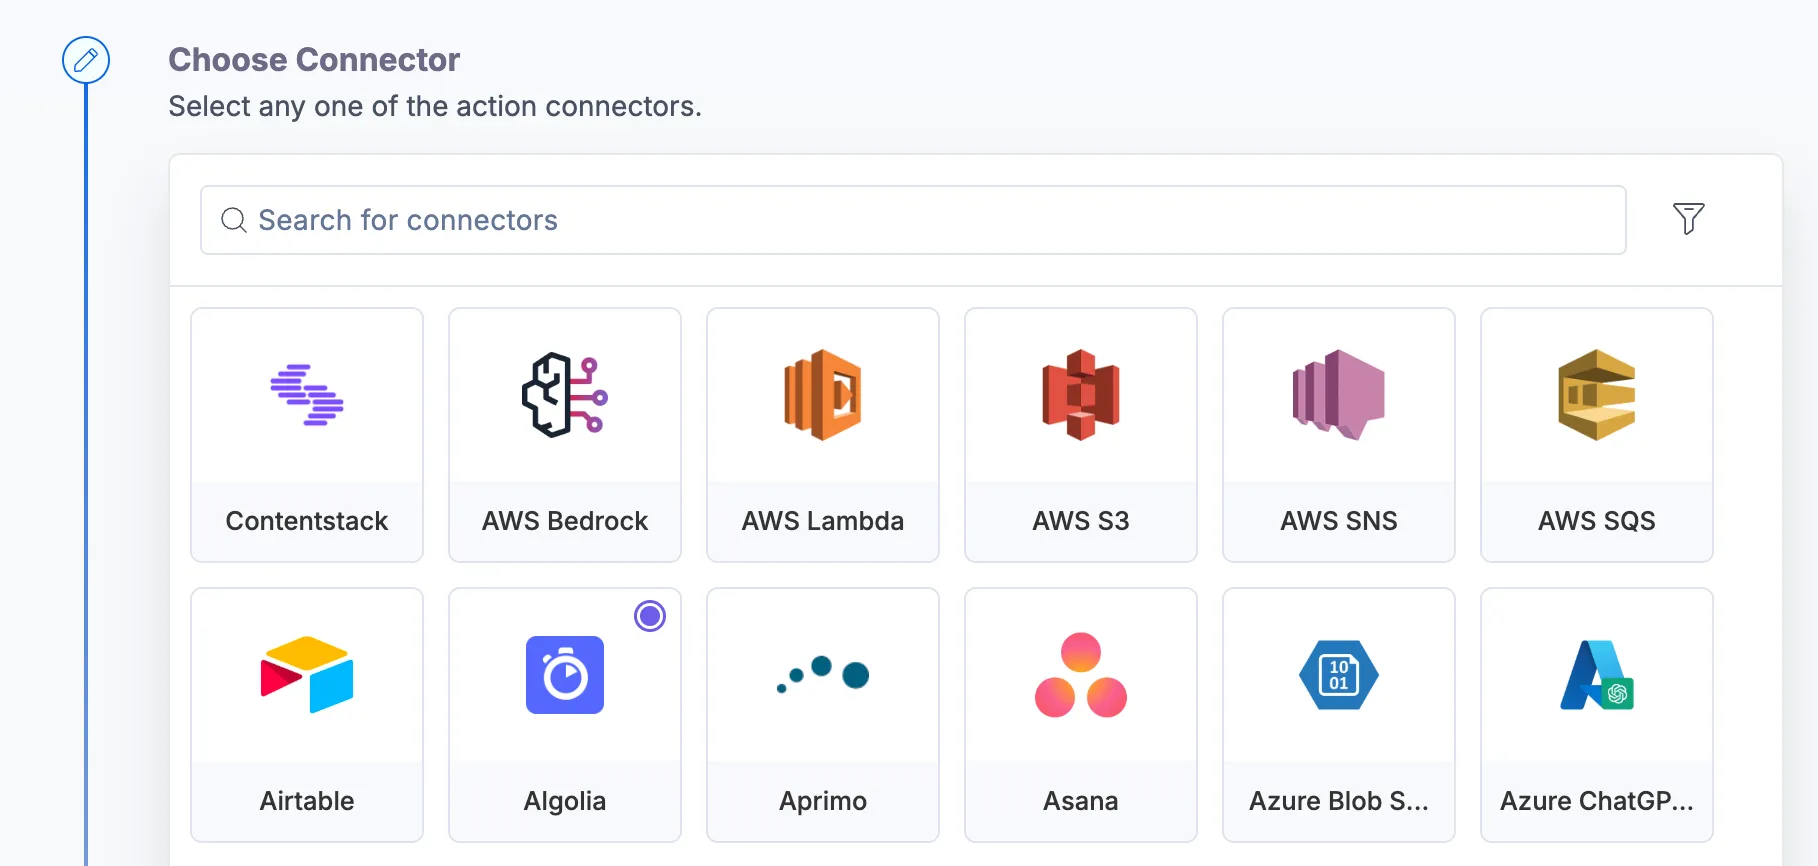Select the Algolia logo icon
Viewport: 1818px width, 866px height.
(x=565, y=675)
